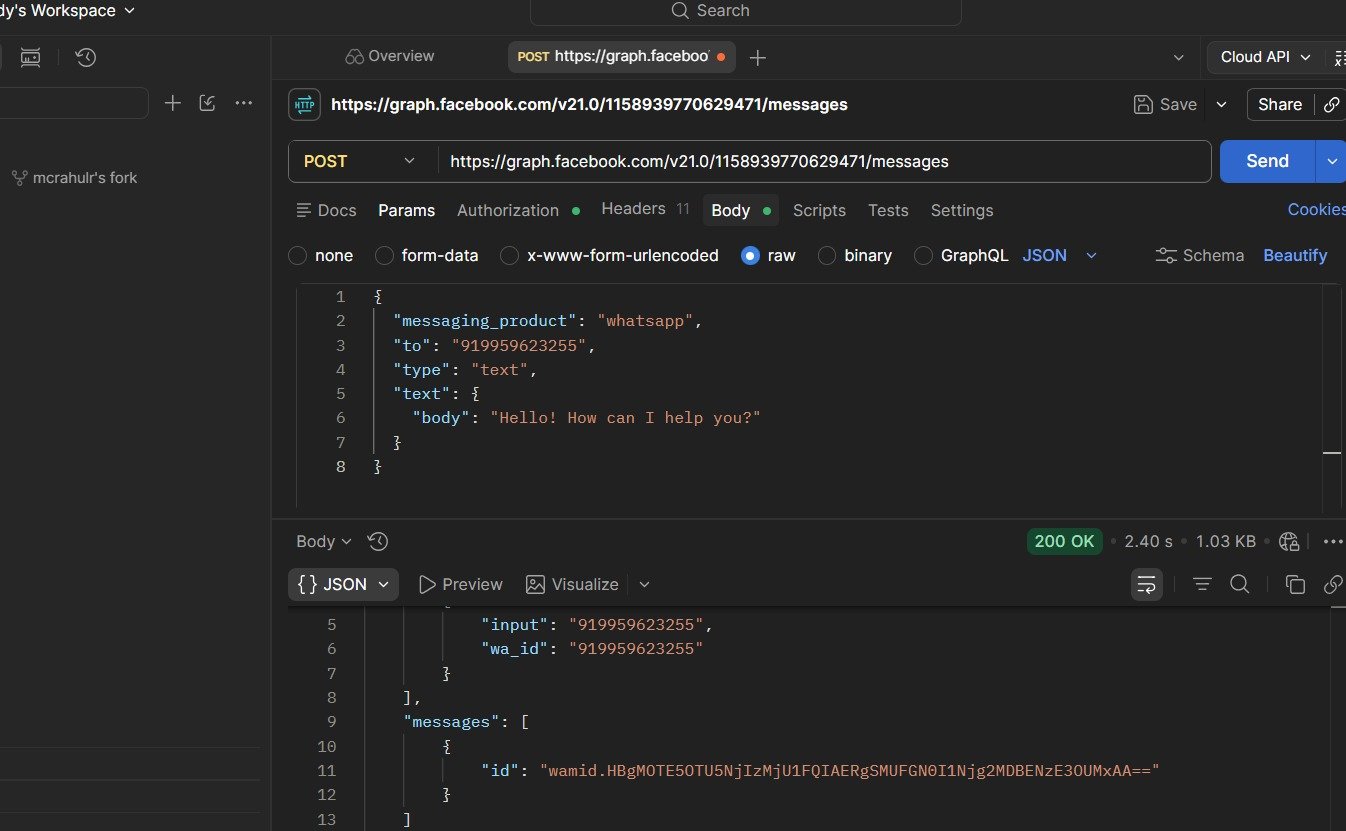Click the HTTP request type icon
1346x831 pixels.
point(304,104)
